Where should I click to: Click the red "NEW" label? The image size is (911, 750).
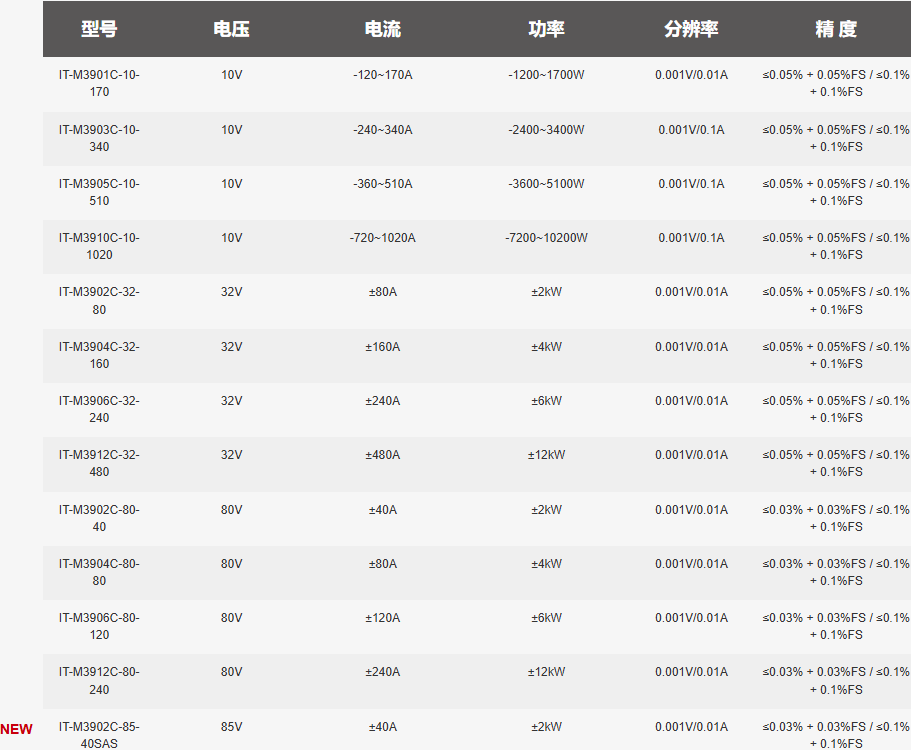pyautogui.click(x=16, y=729)
